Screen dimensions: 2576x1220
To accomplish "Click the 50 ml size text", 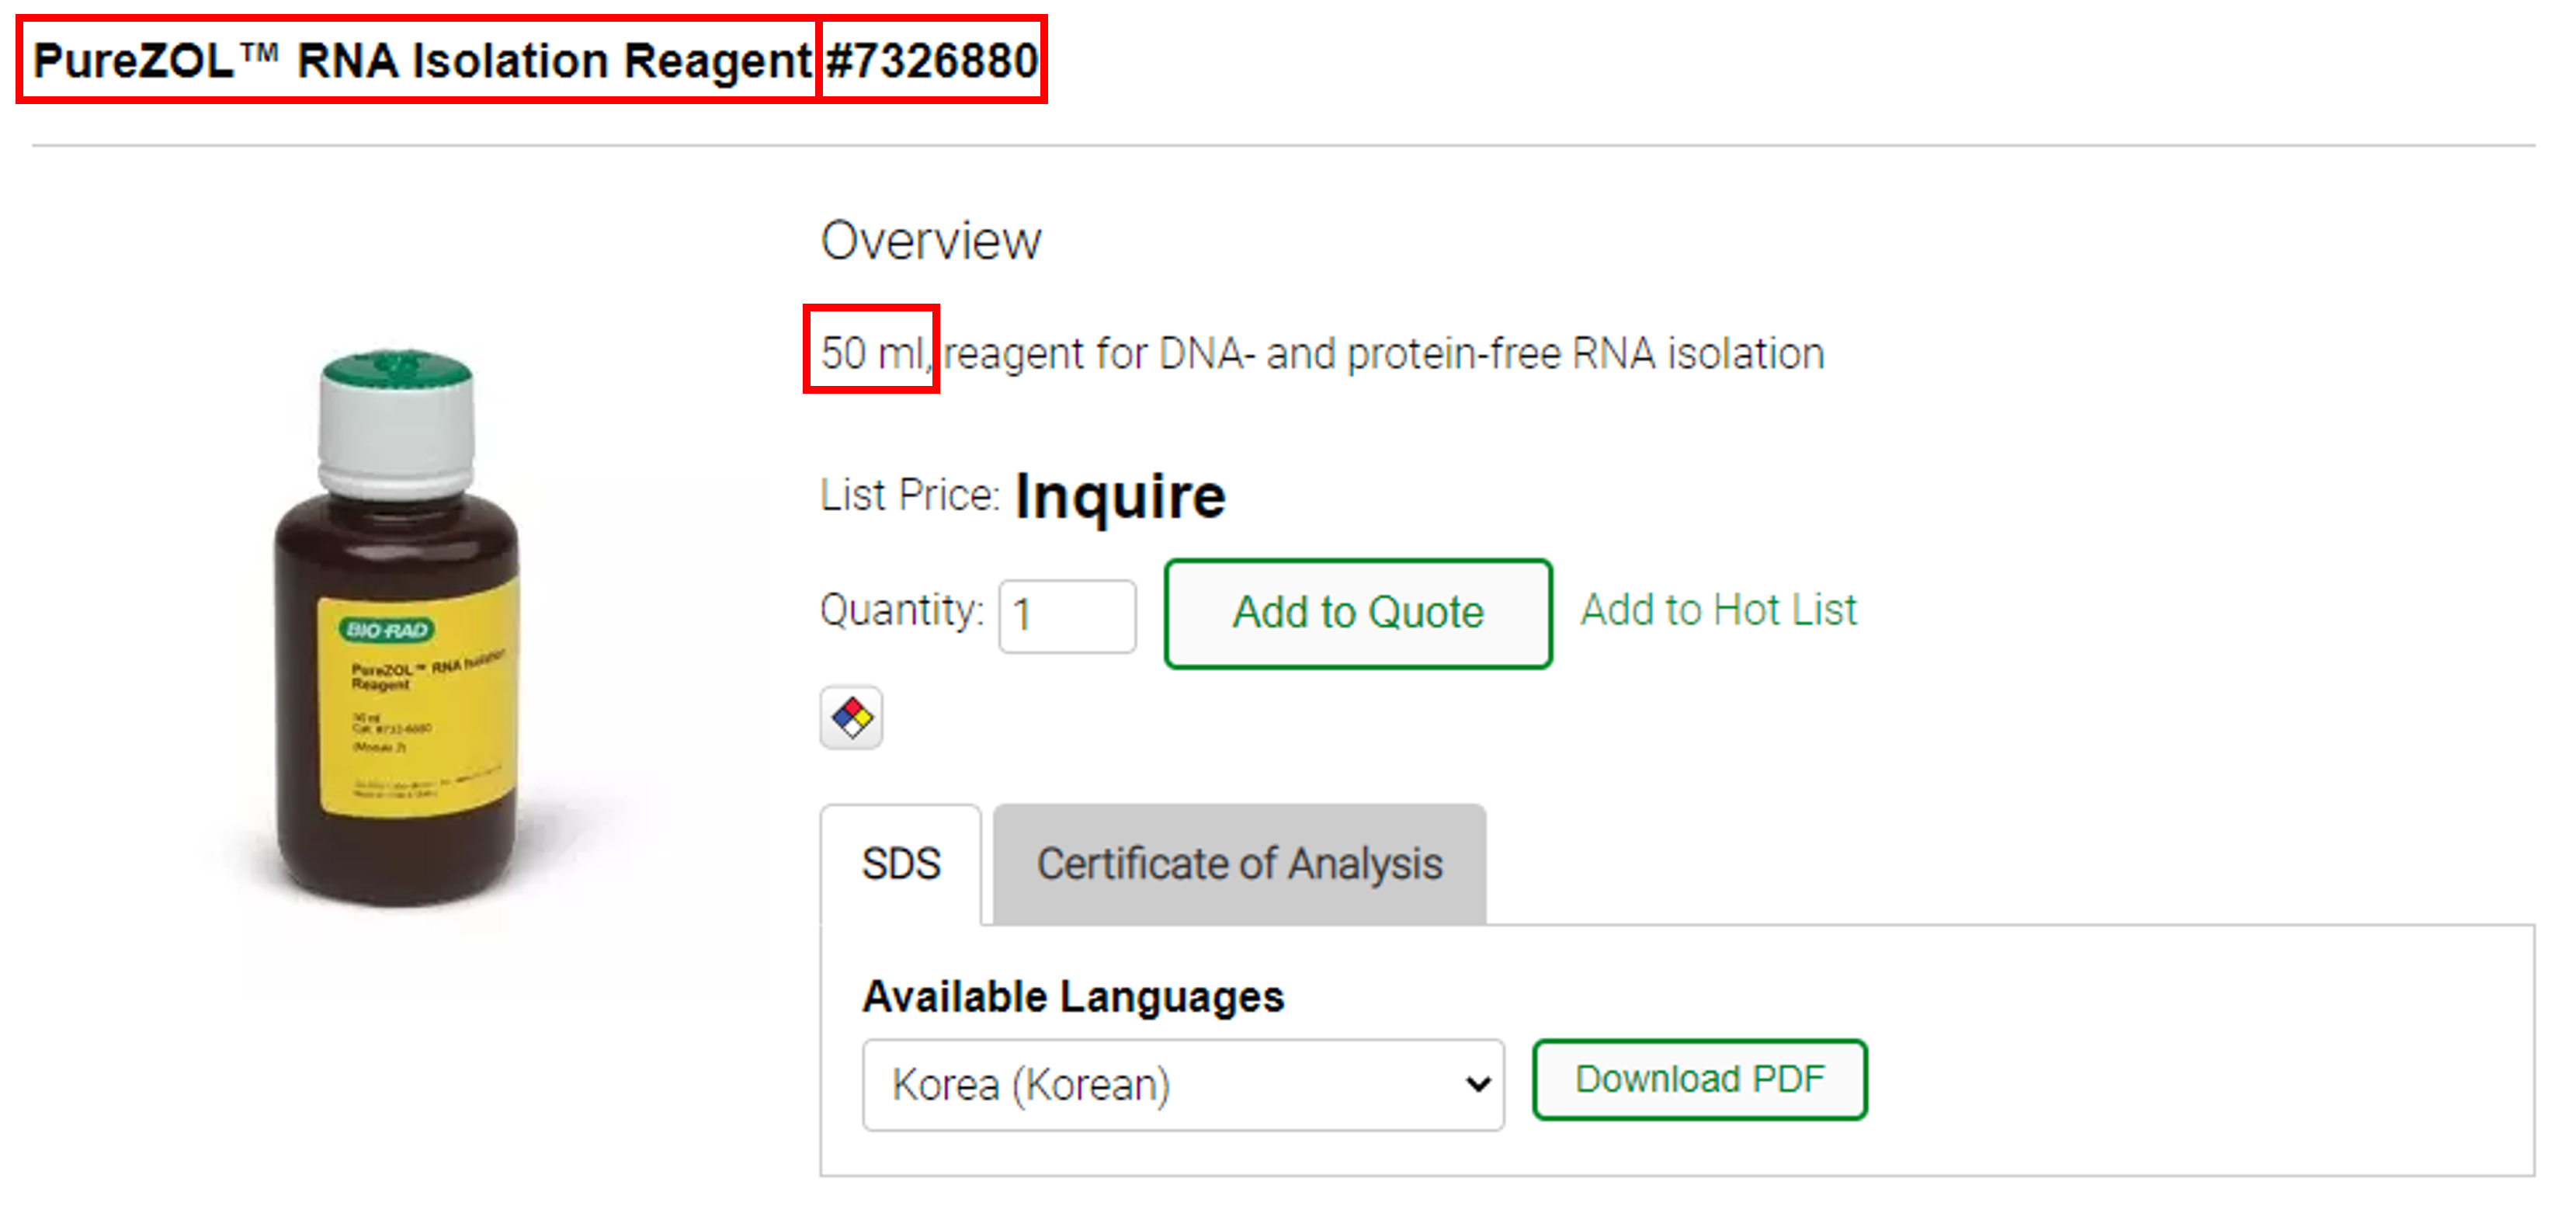I will pyautogui.click(x=871, y=353).
